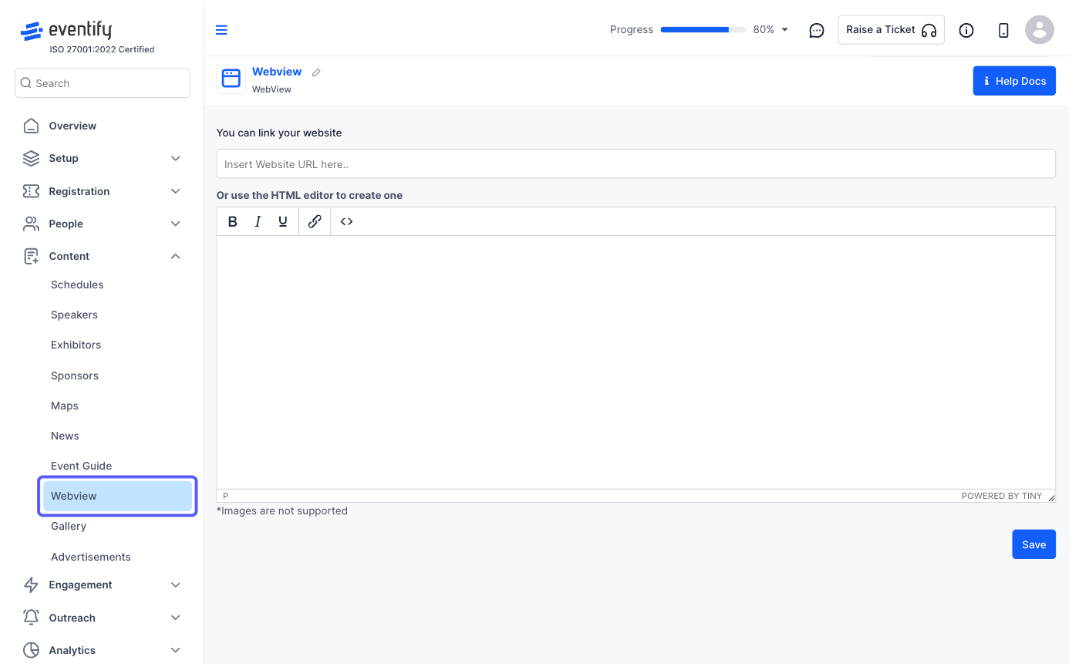The image size is (1077, 671).
Task: Open Speakers in sidebar
Action: coord(74,315)
